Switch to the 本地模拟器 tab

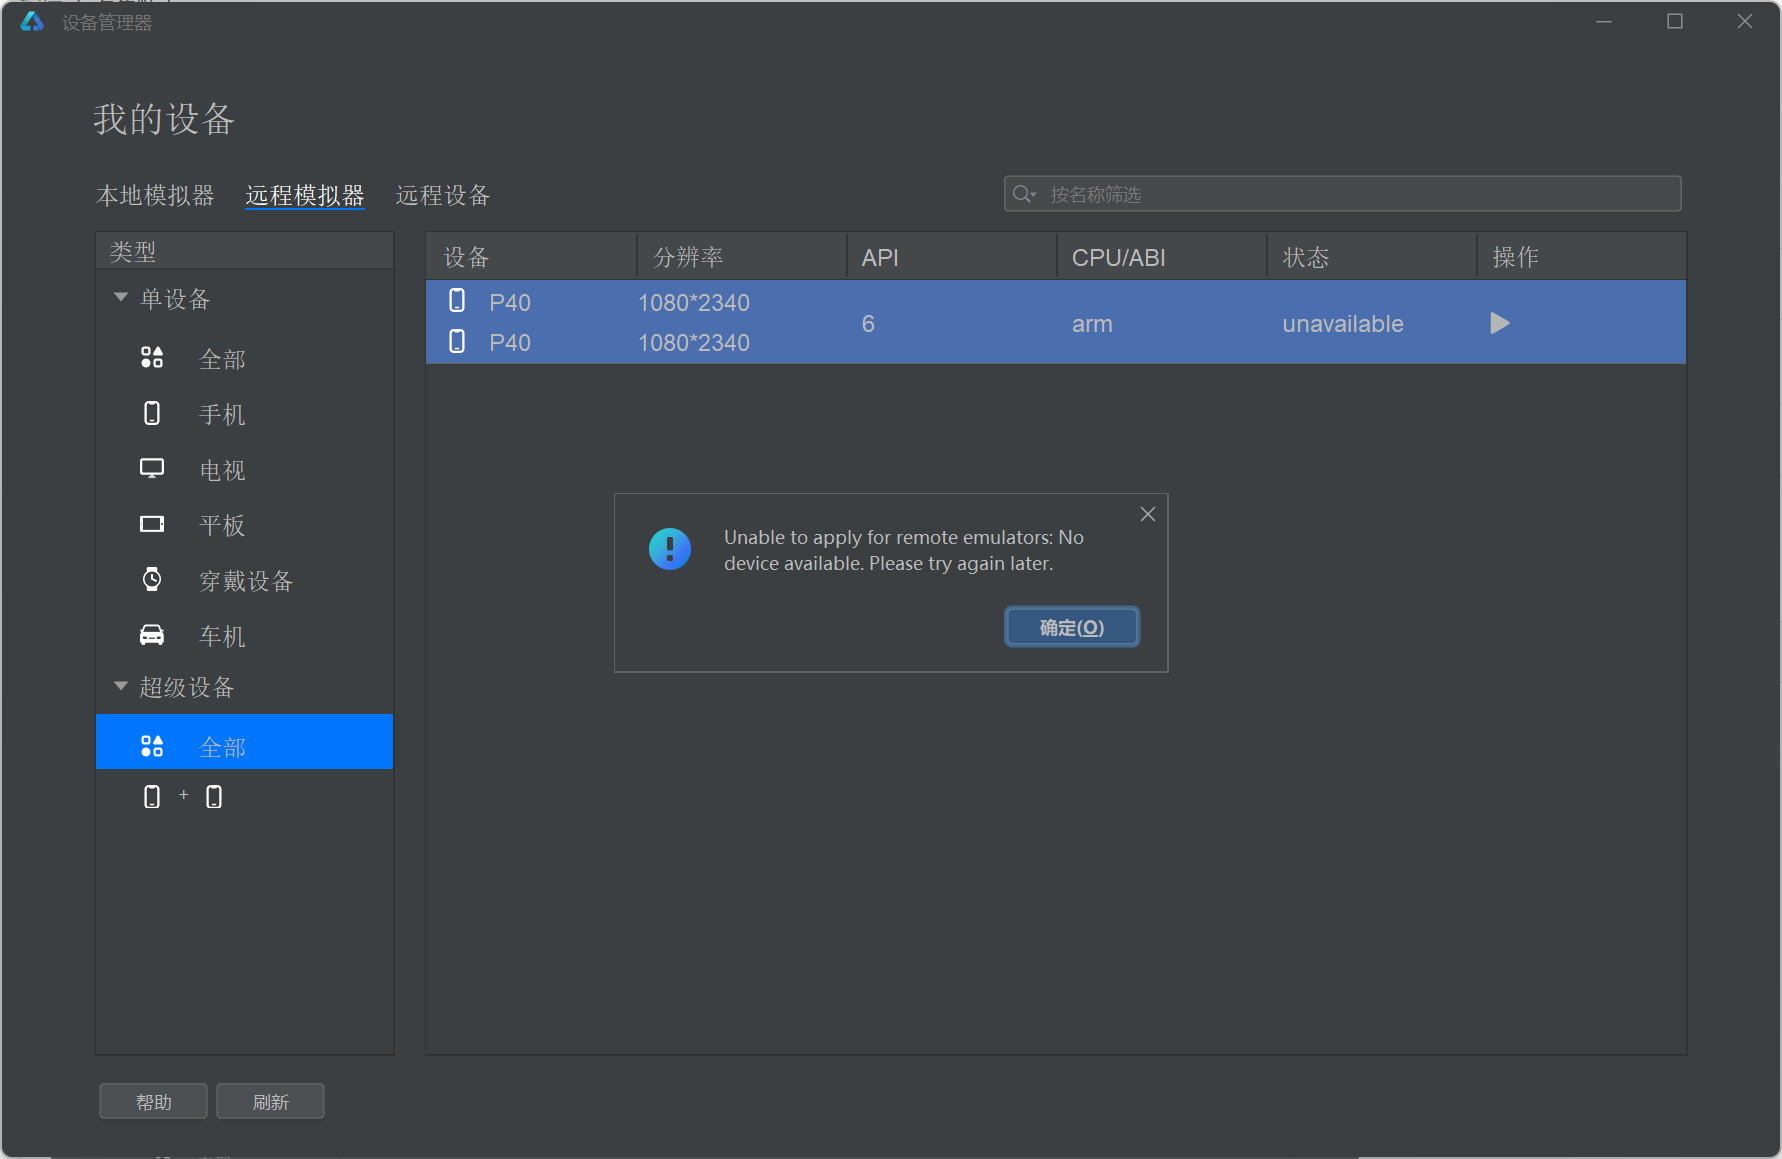tap(155, 195)
